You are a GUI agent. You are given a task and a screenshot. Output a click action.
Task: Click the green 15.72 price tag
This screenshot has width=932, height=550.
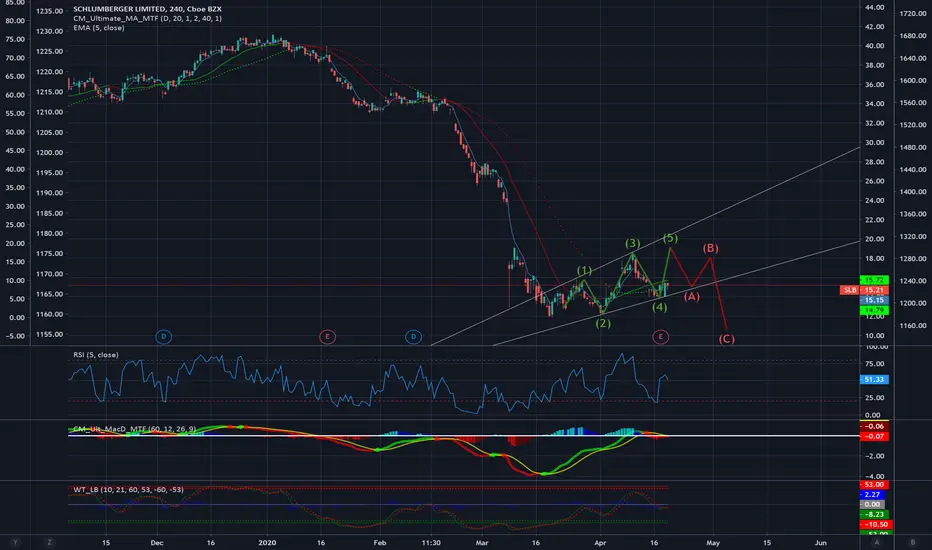874,280
